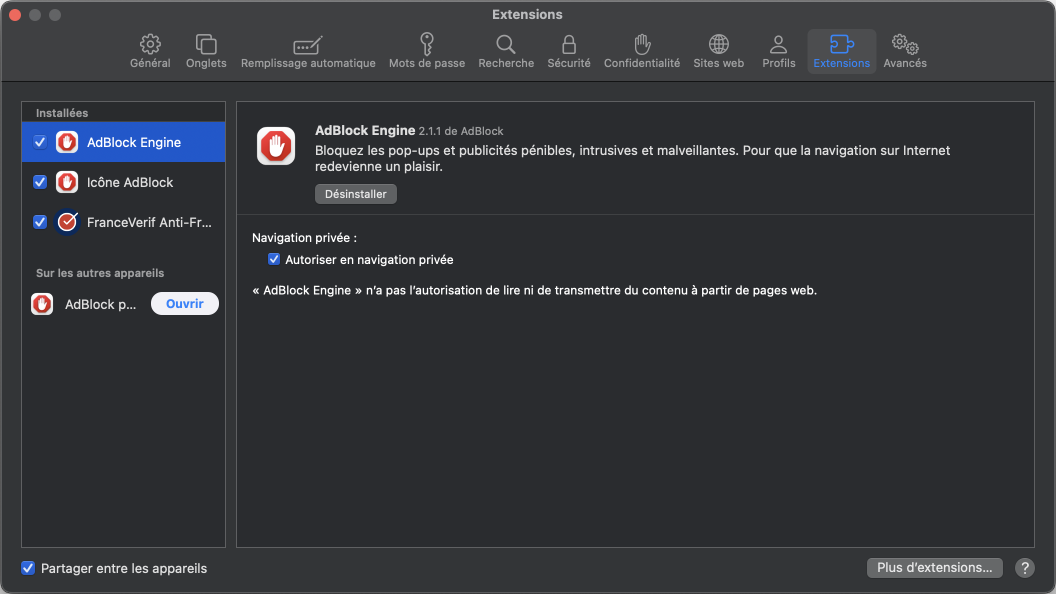Select FranceVerif Anti-Fr... row text

(149, 222)
